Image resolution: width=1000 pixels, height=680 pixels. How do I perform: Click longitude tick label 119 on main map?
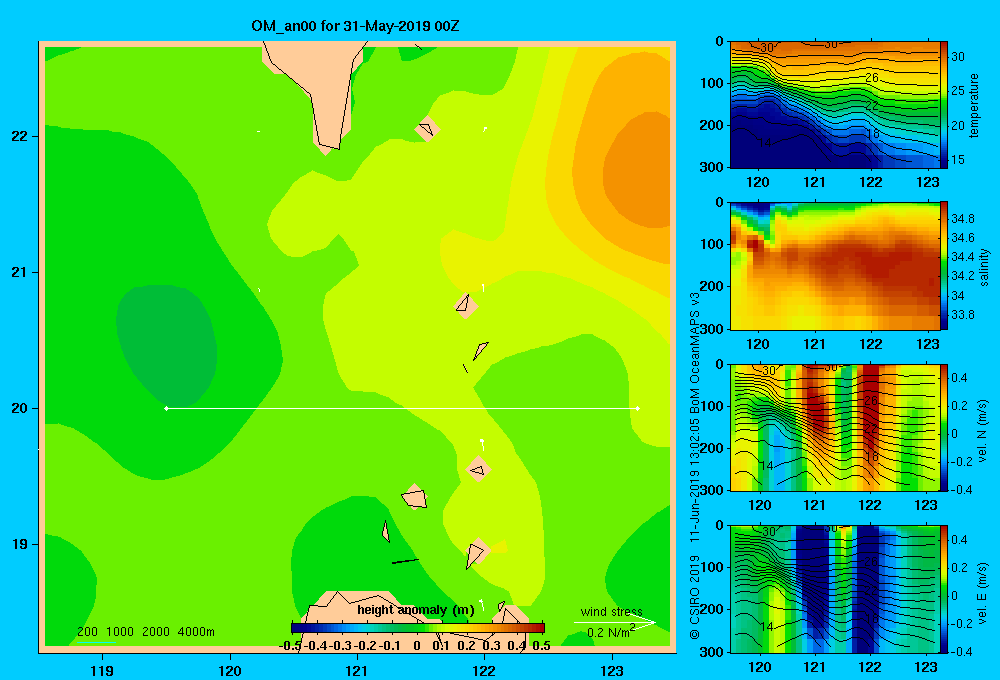click(x=102, y=670)
